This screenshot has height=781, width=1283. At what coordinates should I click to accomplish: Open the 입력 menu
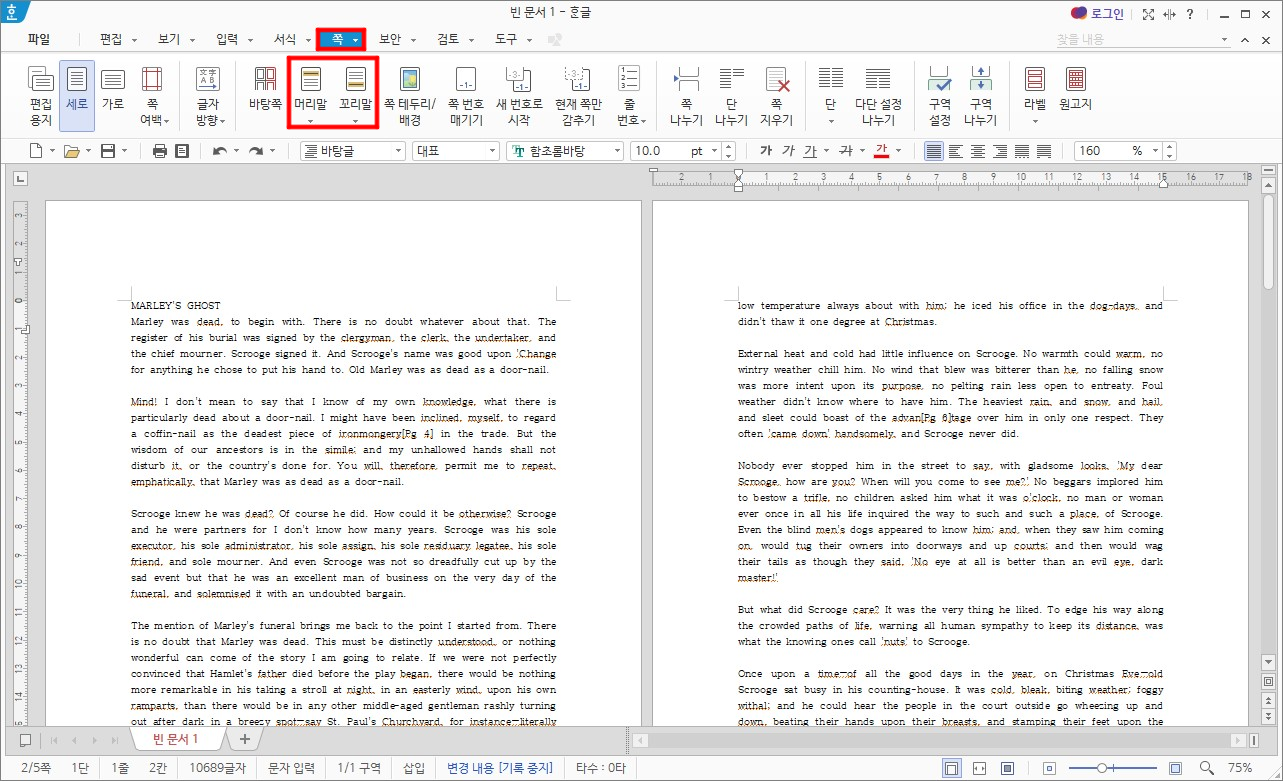point(227,40)
